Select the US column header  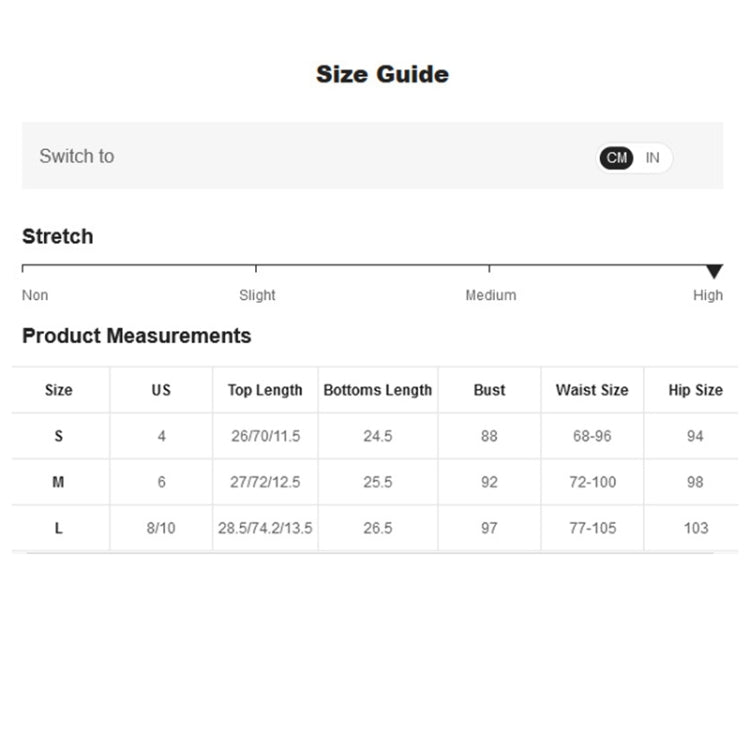(x=161, y=390)
